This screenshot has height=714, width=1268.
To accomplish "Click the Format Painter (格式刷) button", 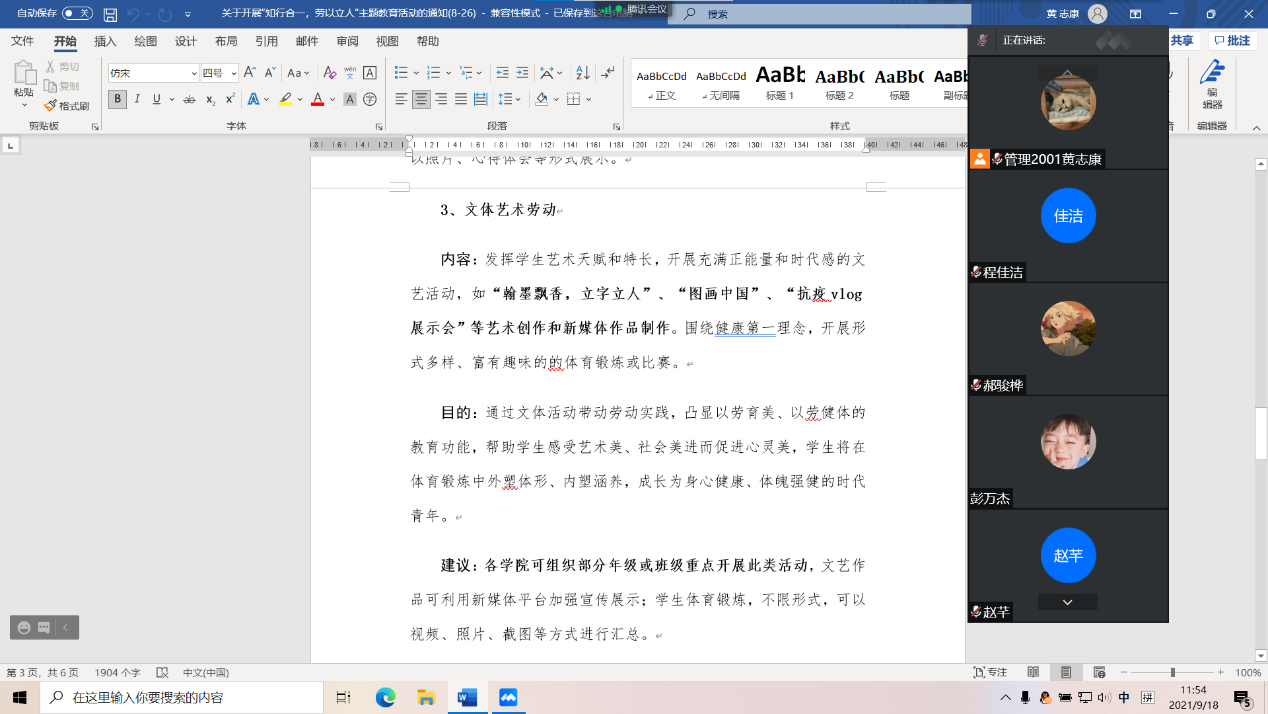I will (67, 105).
